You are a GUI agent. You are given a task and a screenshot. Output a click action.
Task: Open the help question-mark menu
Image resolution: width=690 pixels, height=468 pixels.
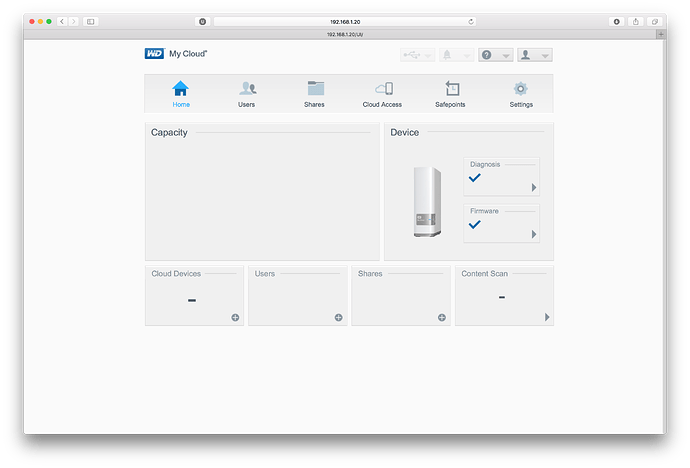495,55
